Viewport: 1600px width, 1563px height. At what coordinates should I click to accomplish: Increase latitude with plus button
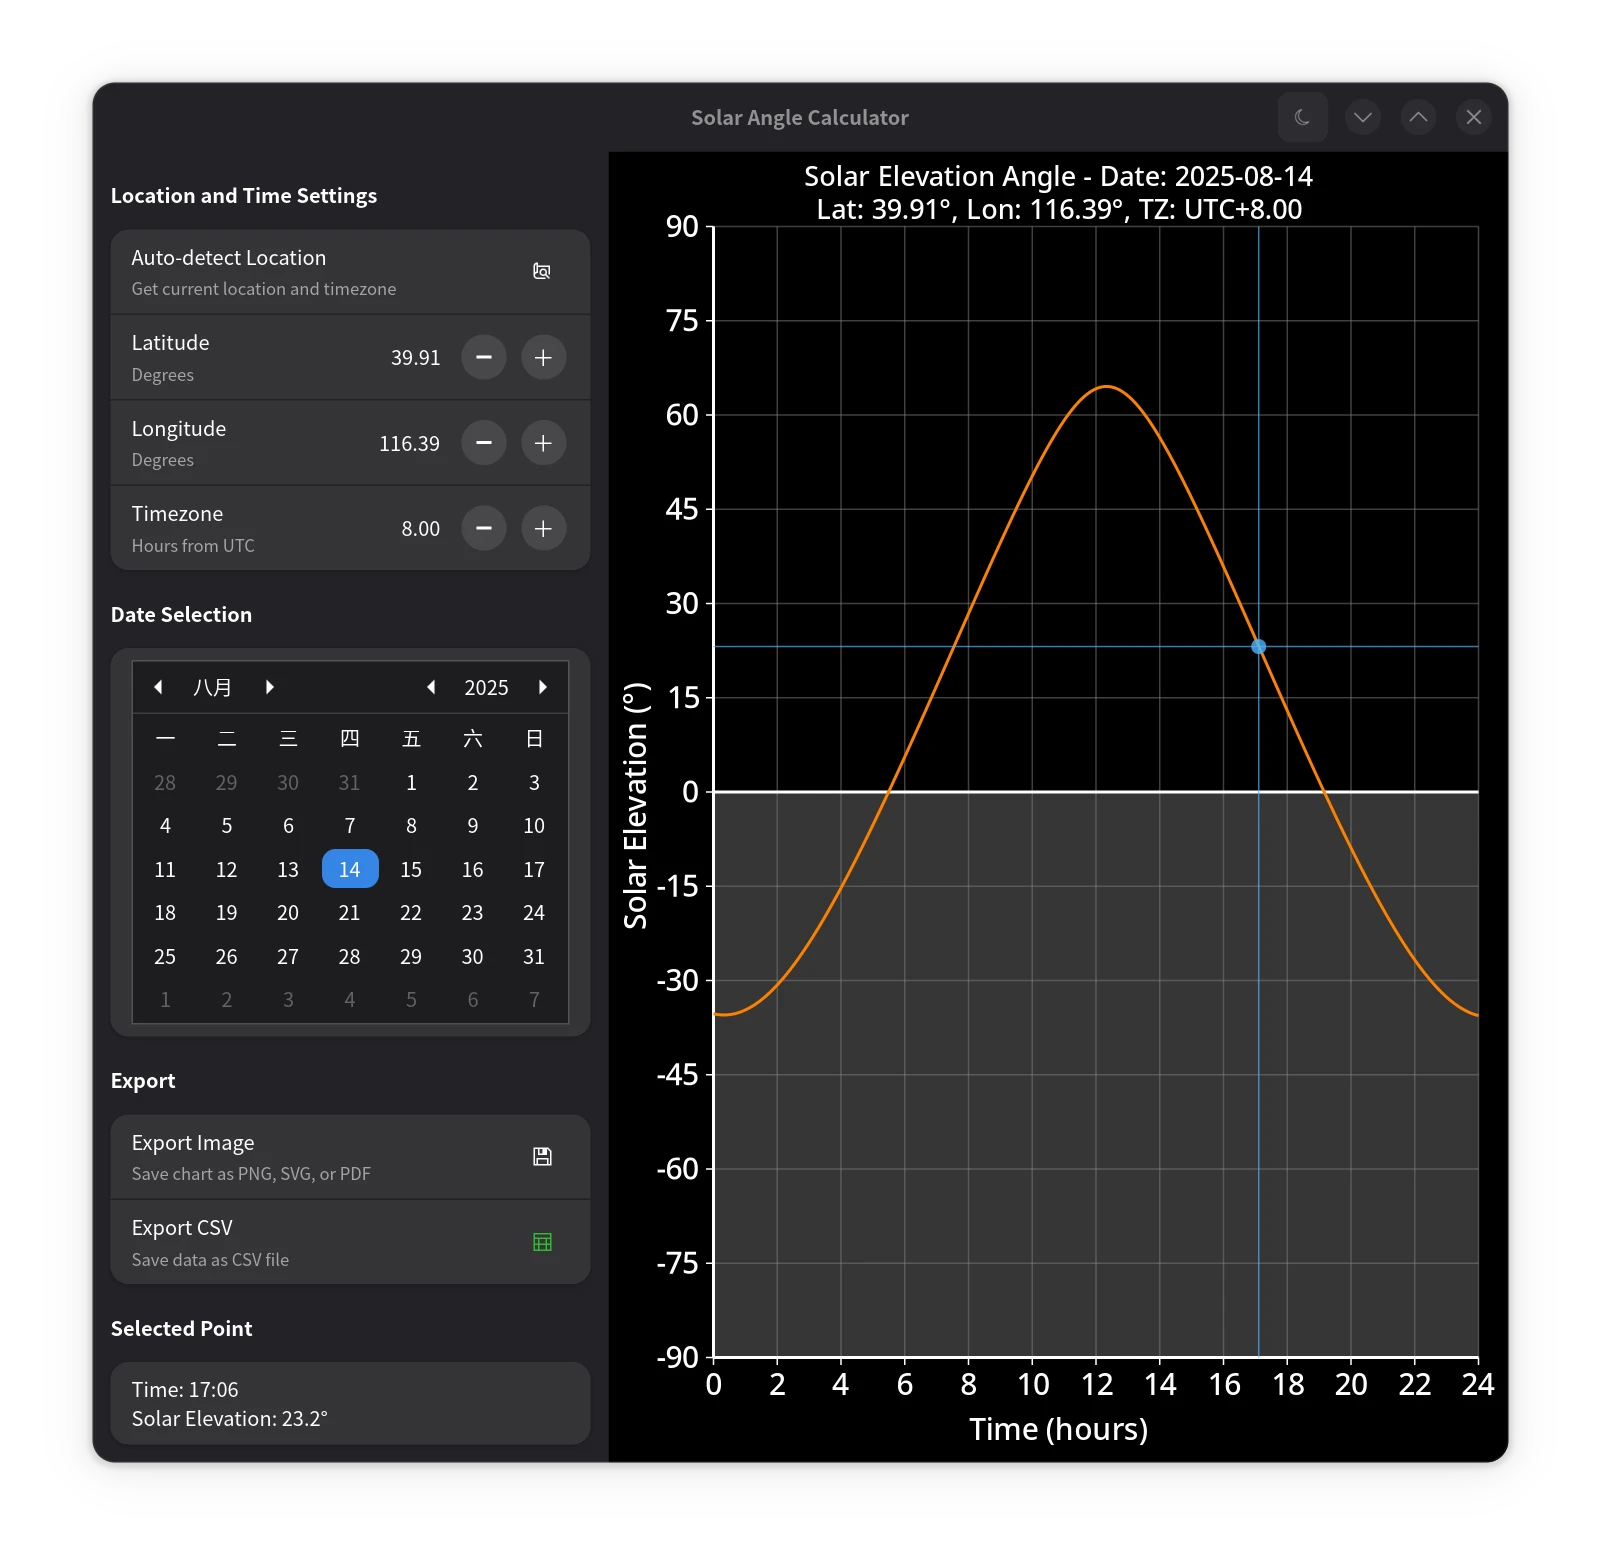click(x=543, y=357)
